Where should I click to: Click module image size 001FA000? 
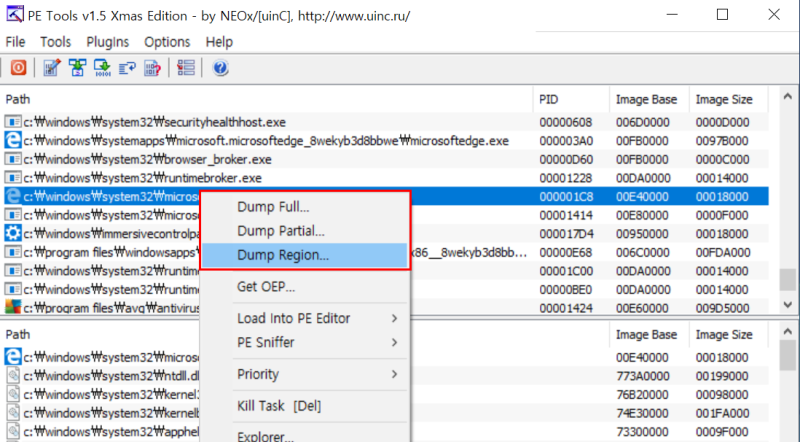[x=722, y=413]
